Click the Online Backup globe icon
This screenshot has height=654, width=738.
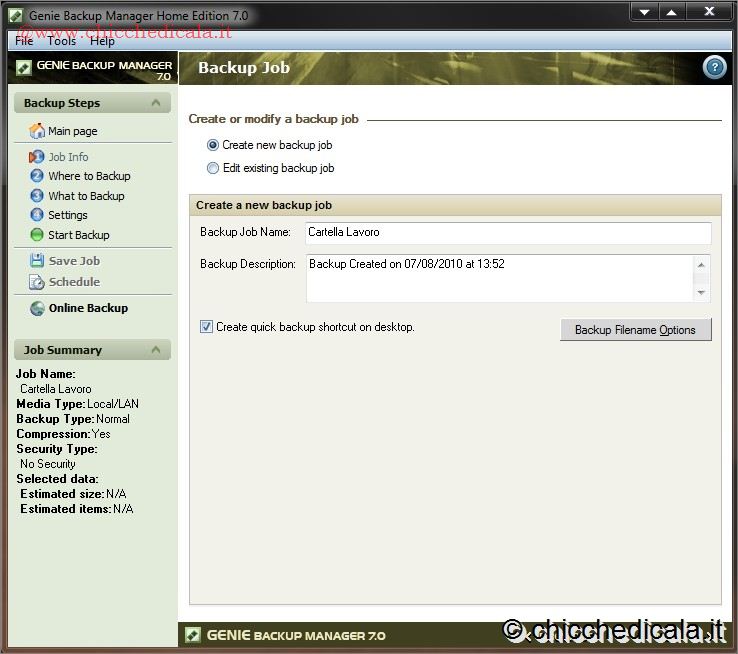coord(37,308)
